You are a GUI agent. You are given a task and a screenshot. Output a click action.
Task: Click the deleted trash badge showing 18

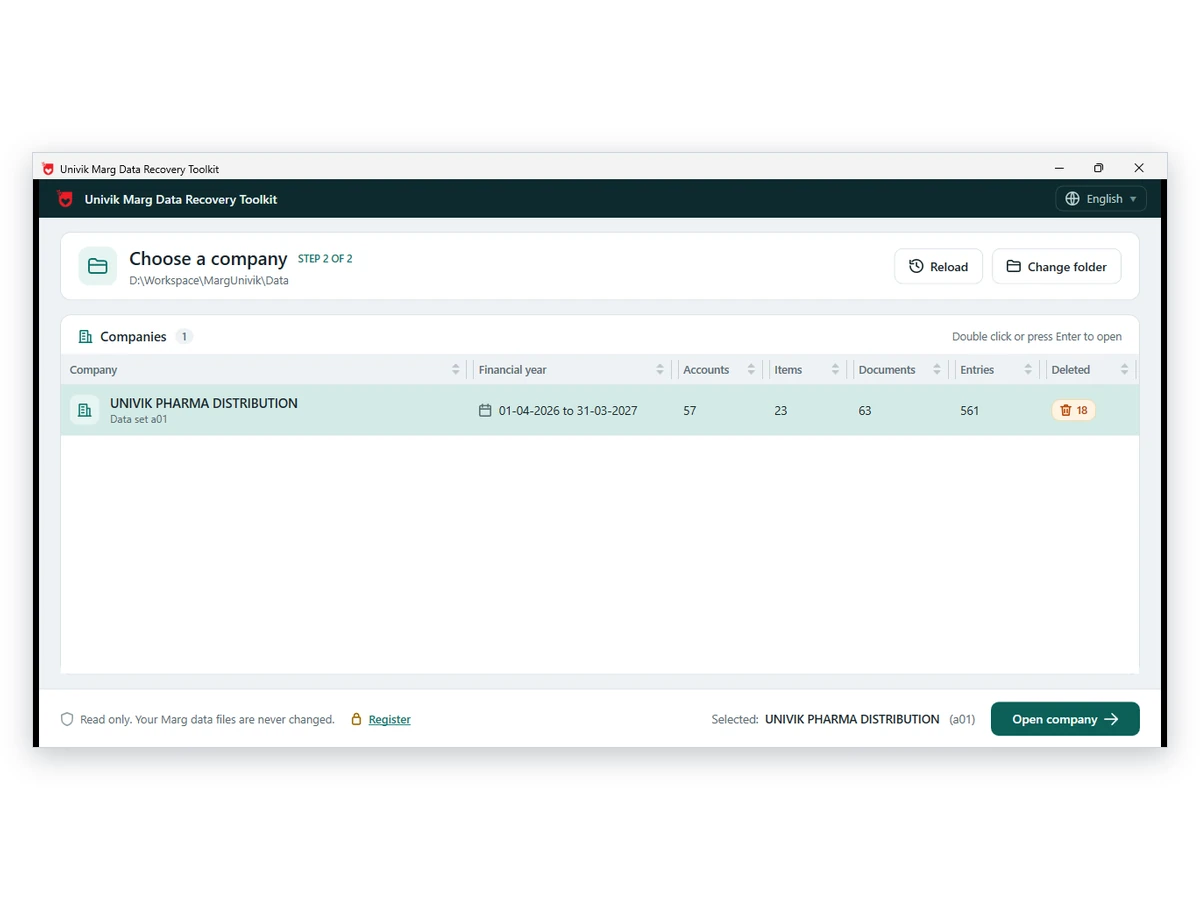pyautogui.click(x=1073, y=410)
